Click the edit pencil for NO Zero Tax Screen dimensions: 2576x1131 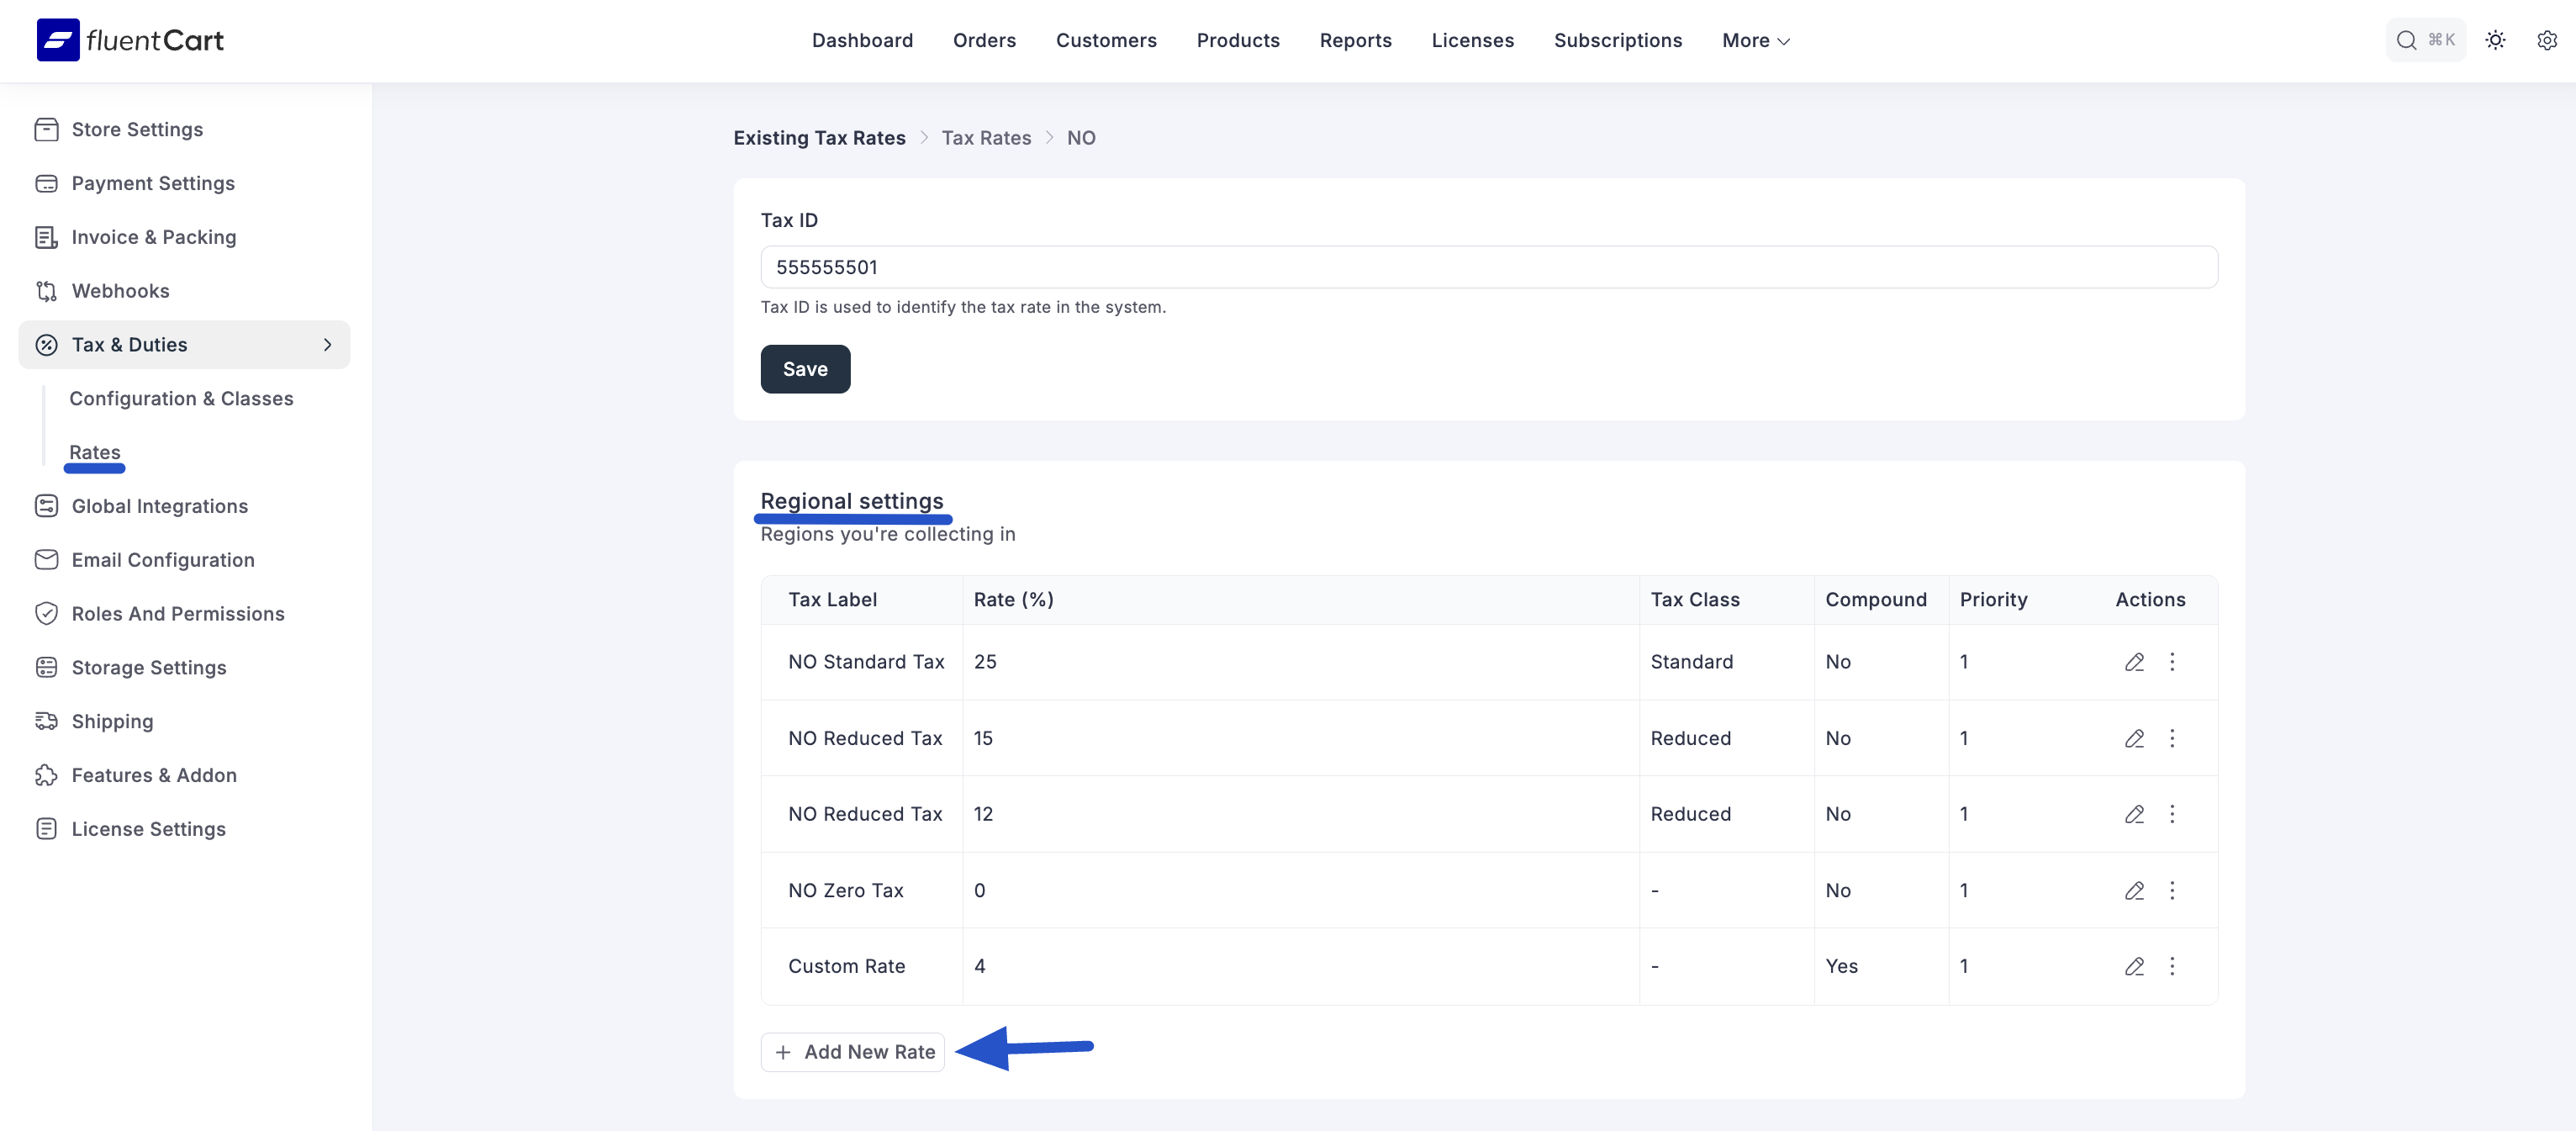click(2134, 890)
